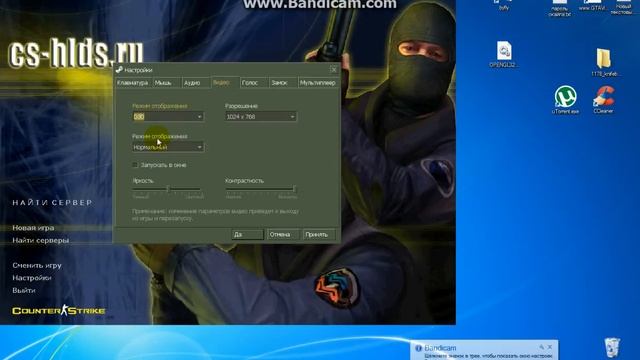Click the Яркость brightness slider

pyautogui.click(x=168, y=189)
